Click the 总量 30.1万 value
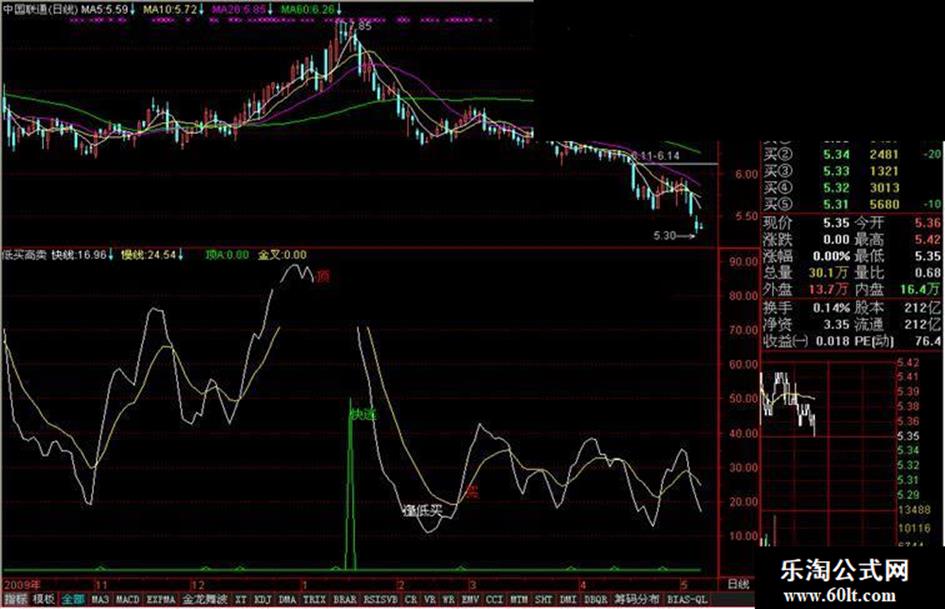This screenshot has width=945, height=609. 830,273
